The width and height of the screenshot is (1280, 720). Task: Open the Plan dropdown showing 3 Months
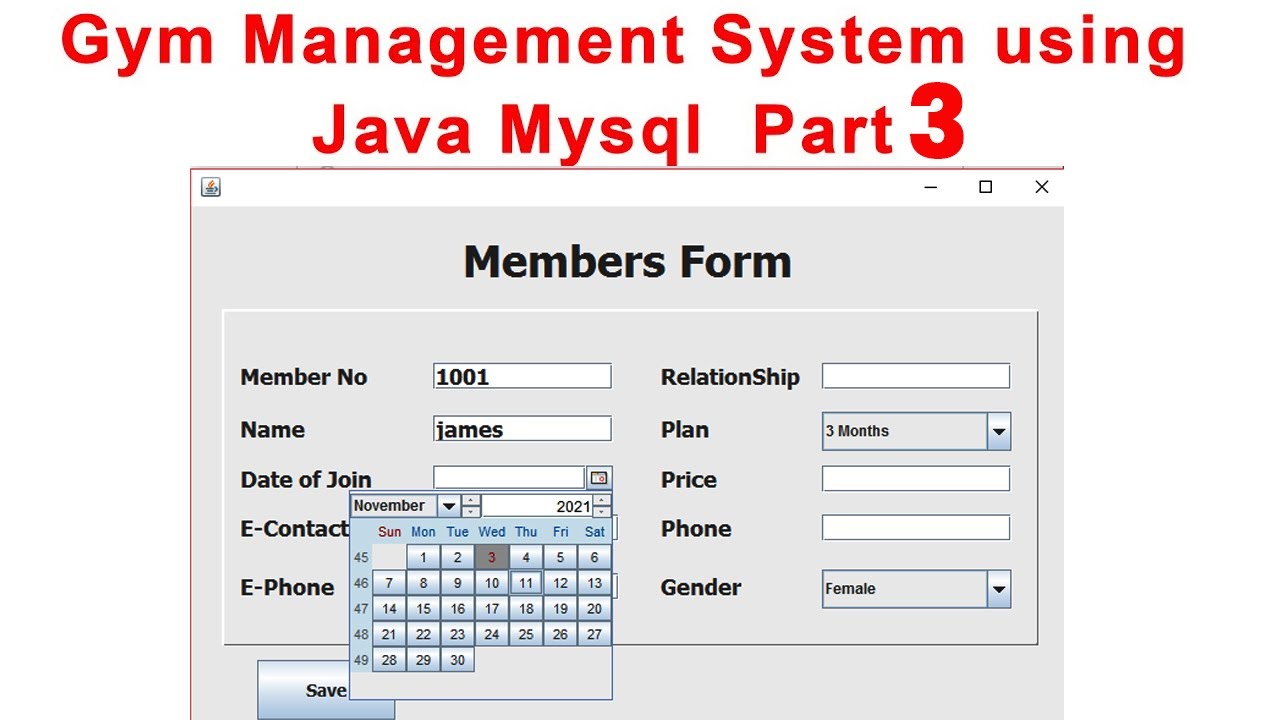(916, 431)
